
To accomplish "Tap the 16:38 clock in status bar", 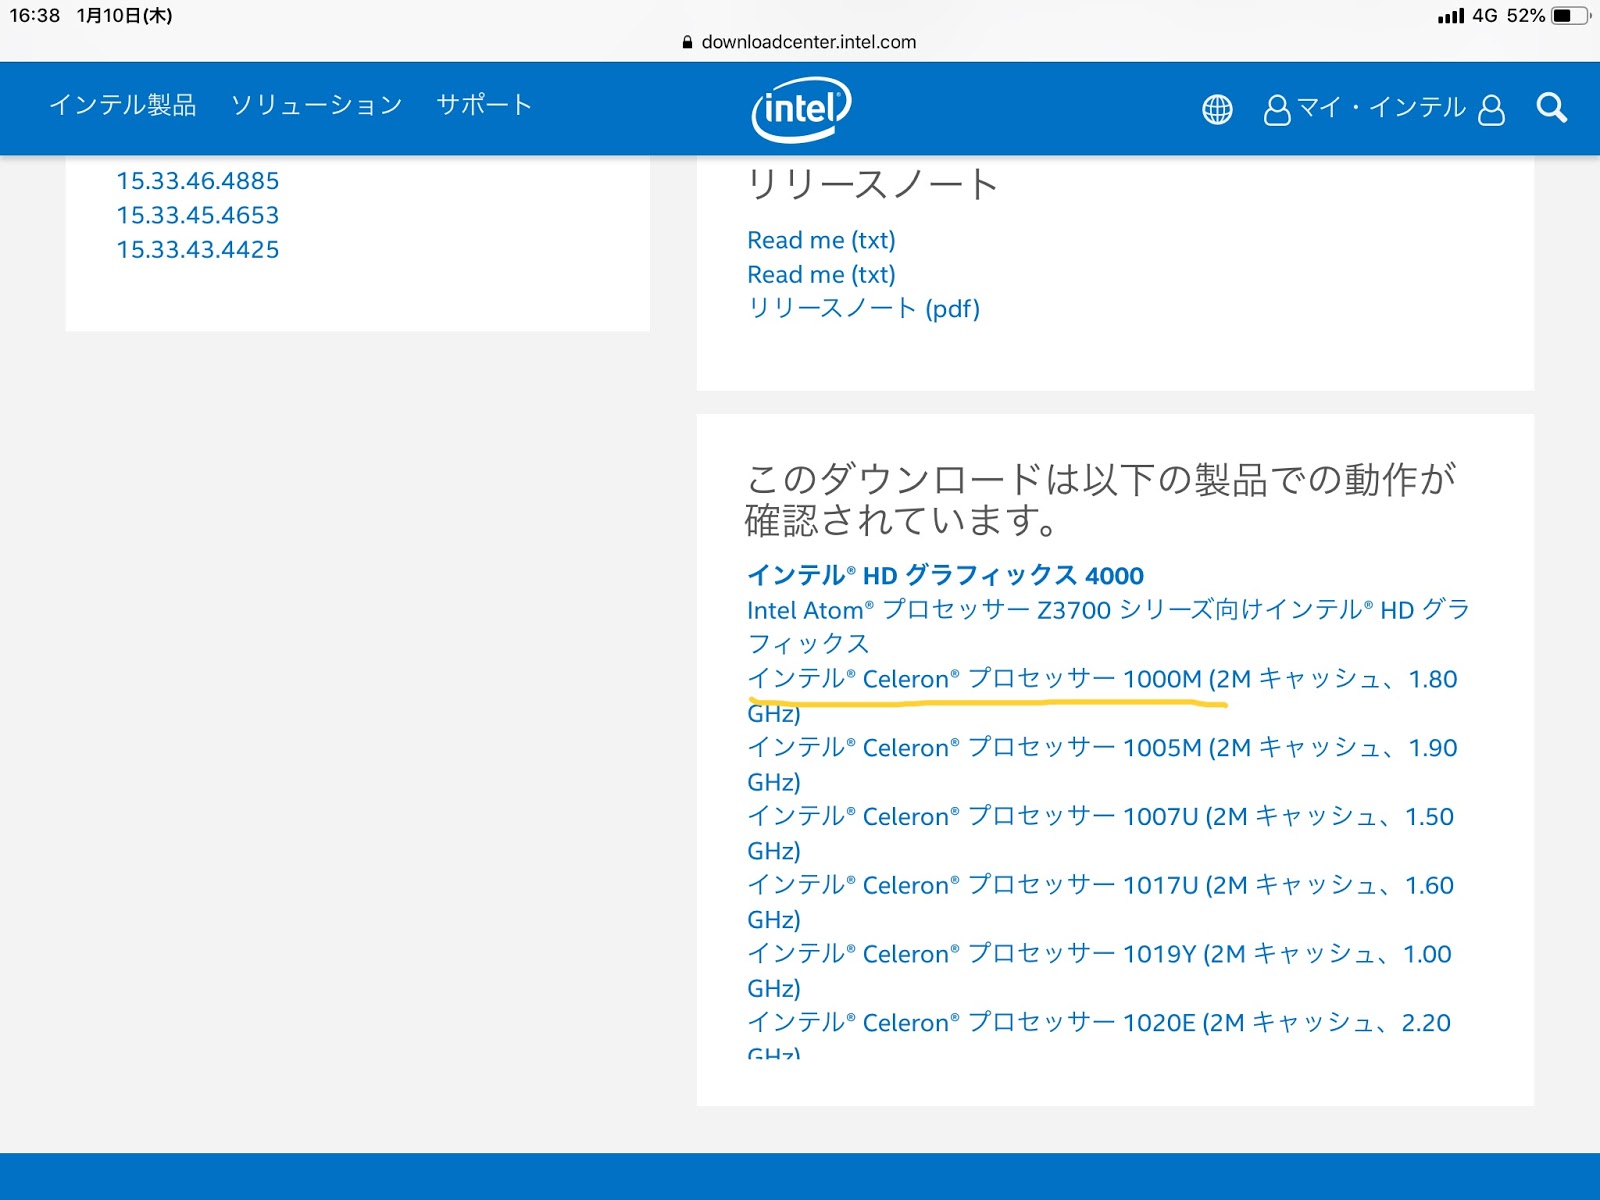I will click(x=35, y=16).
